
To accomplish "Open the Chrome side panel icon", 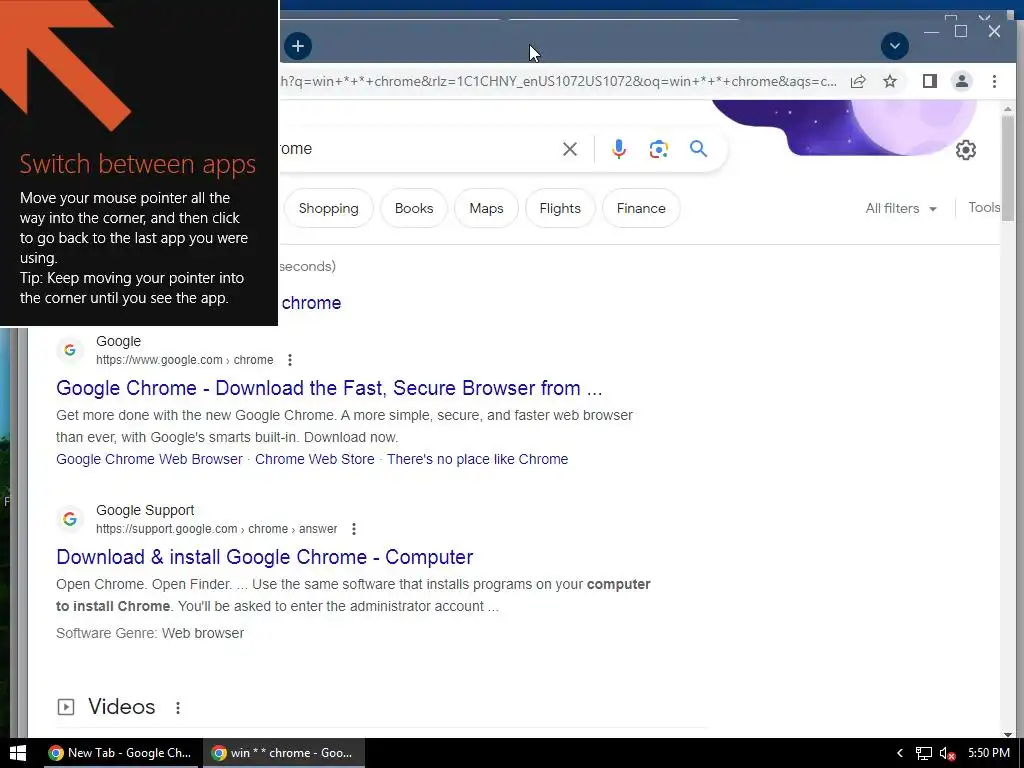I will click(x=929, y=82).
